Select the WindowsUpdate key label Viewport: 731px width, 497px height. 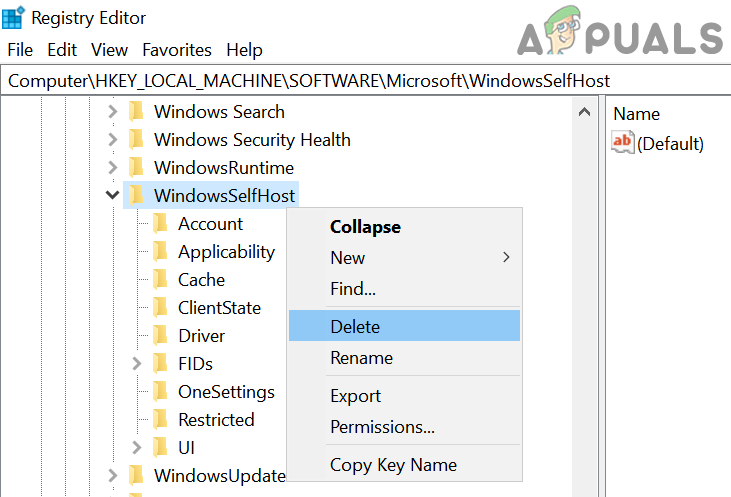click(x=220, y=476)
